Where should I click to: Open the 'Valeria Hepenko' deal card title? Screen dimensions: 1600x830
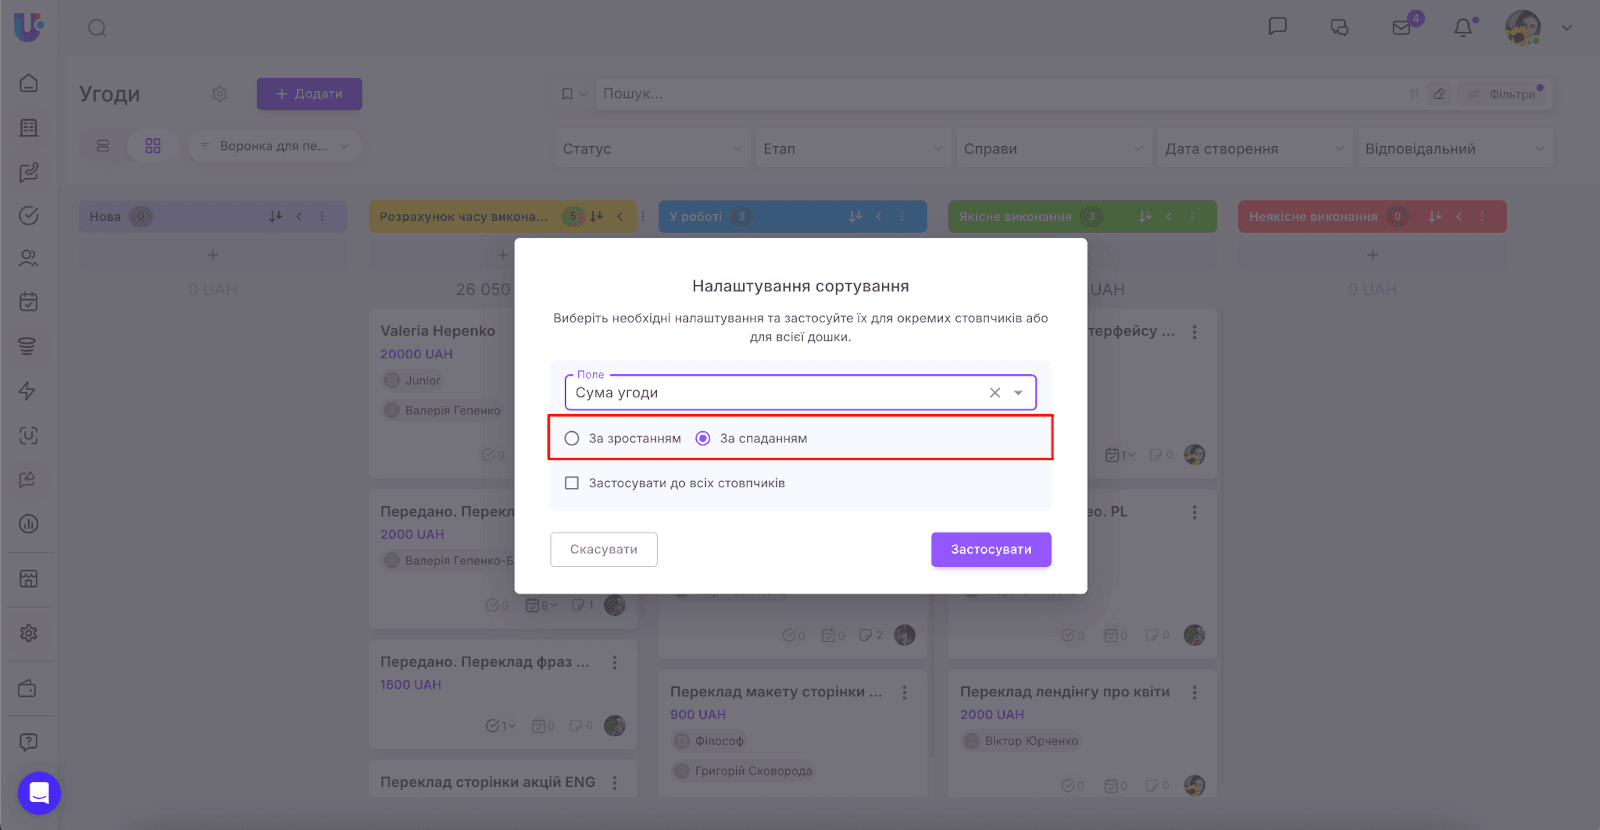coord(438,331)
